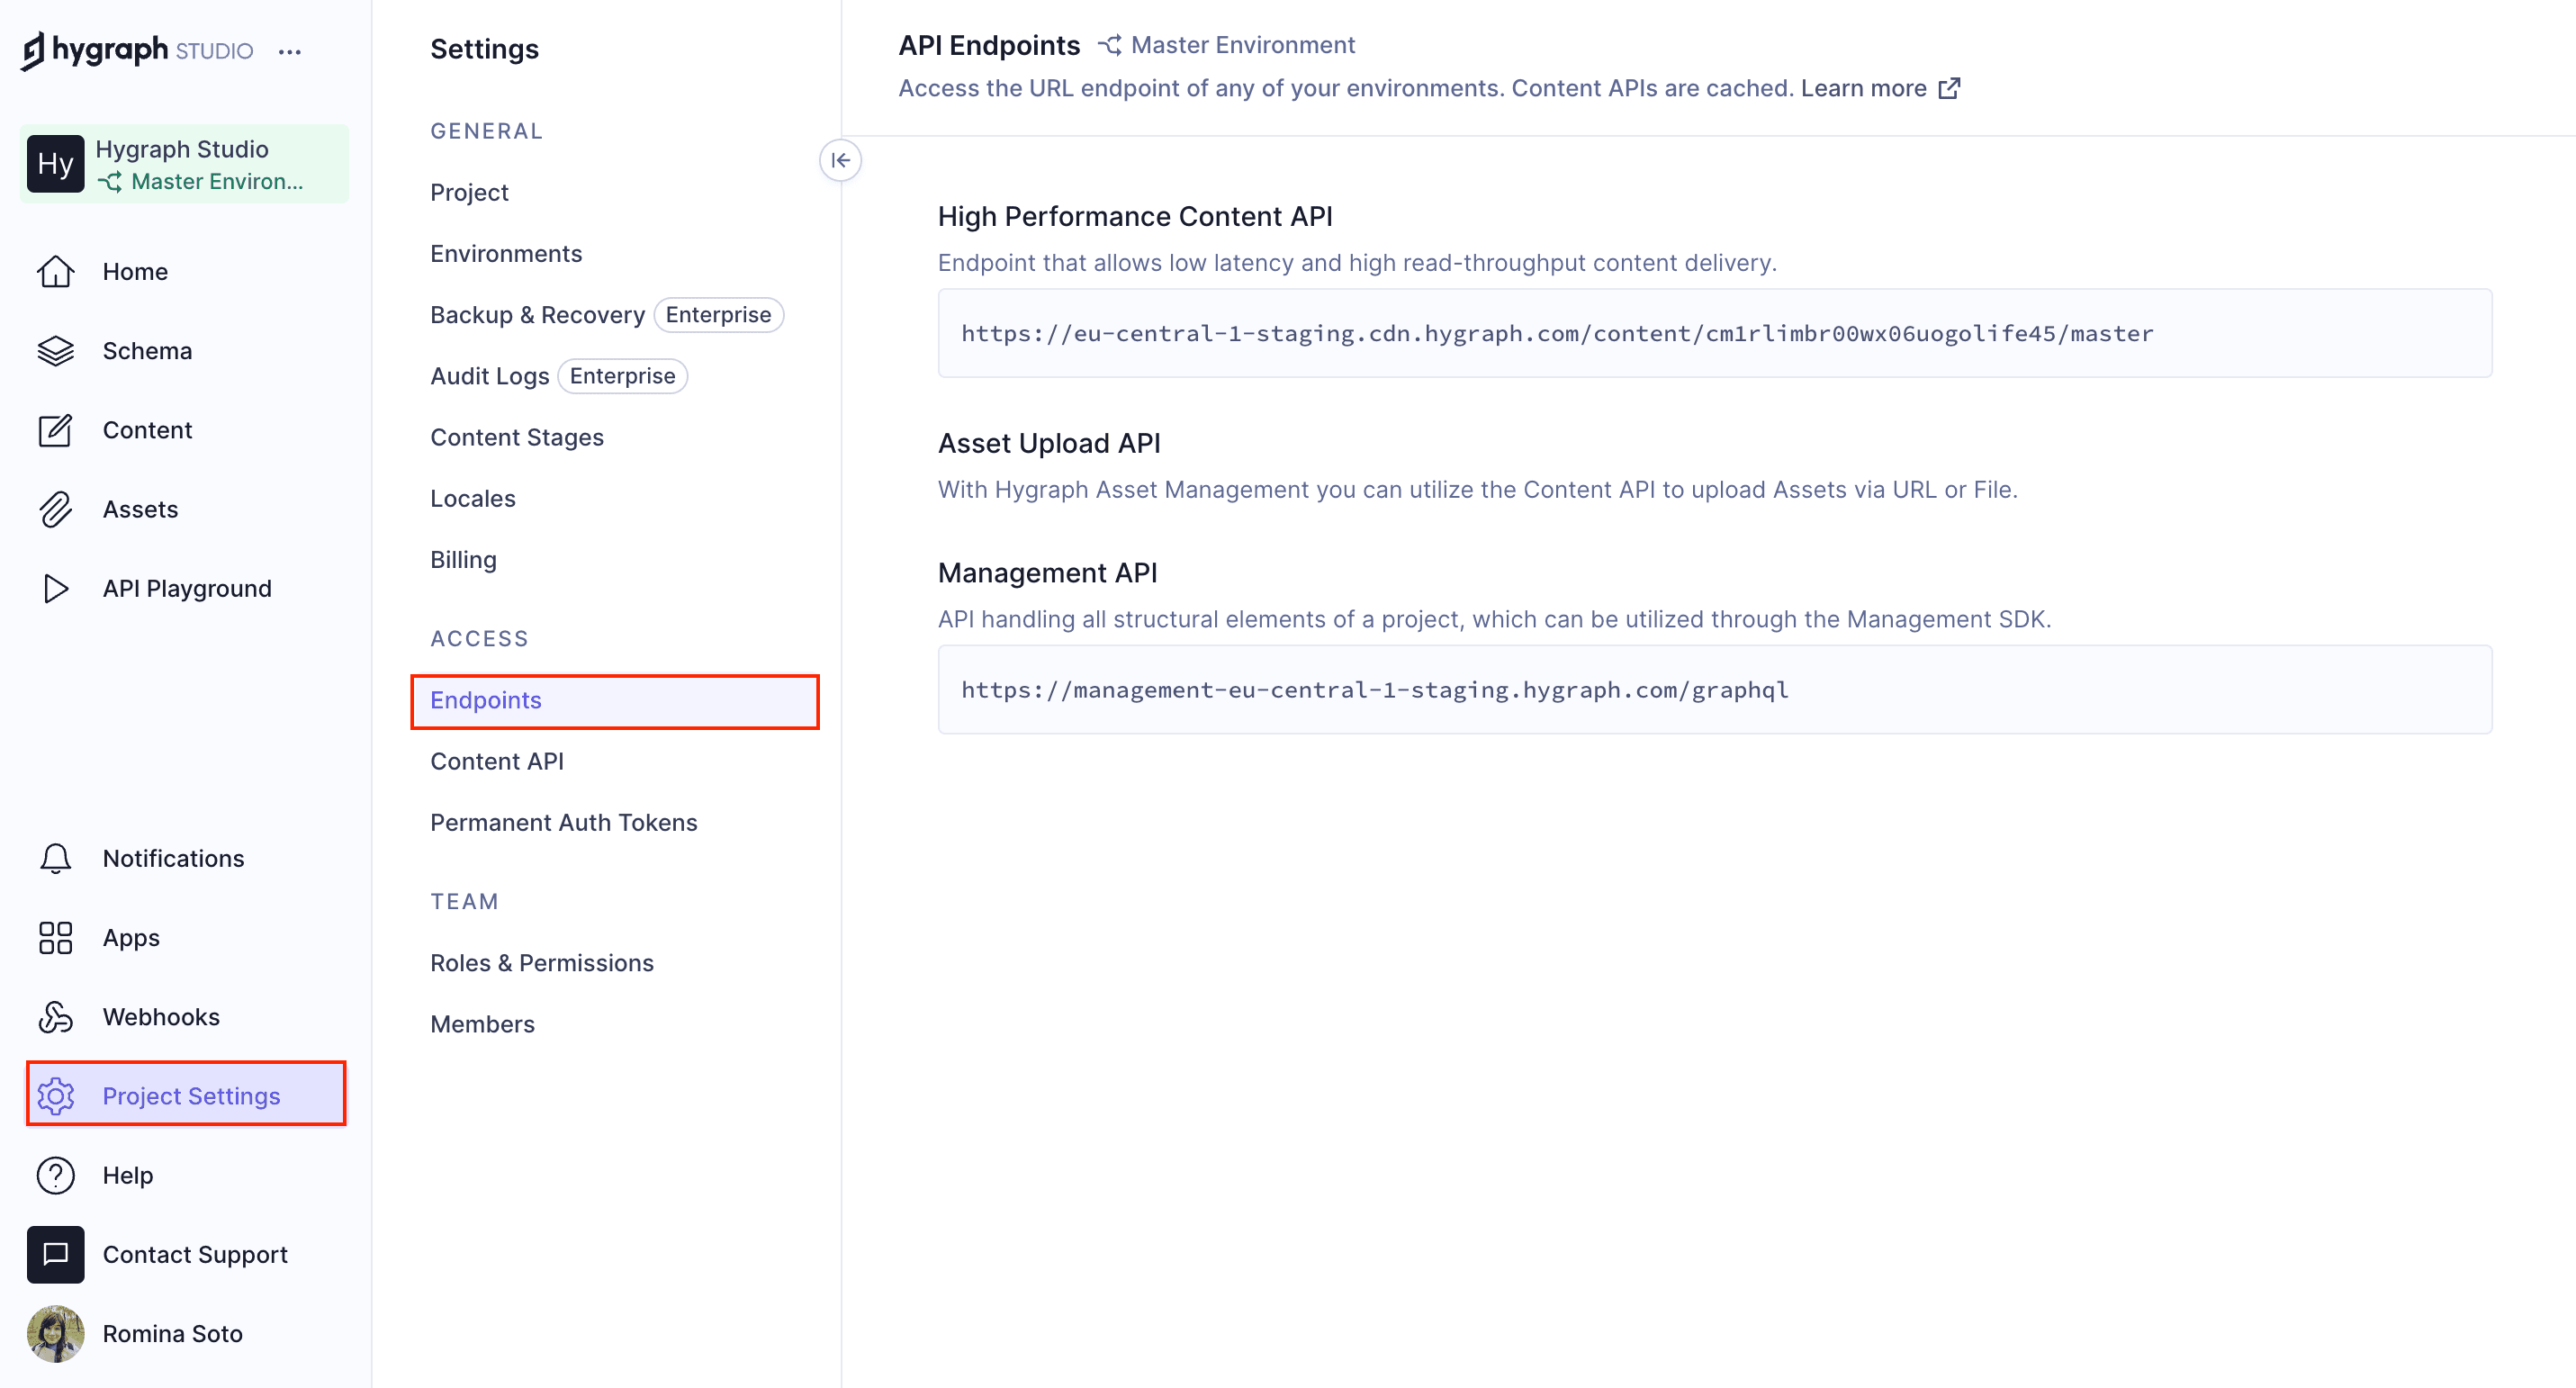
Task: Click the Learn more link
Action: tap(1864, 88)
